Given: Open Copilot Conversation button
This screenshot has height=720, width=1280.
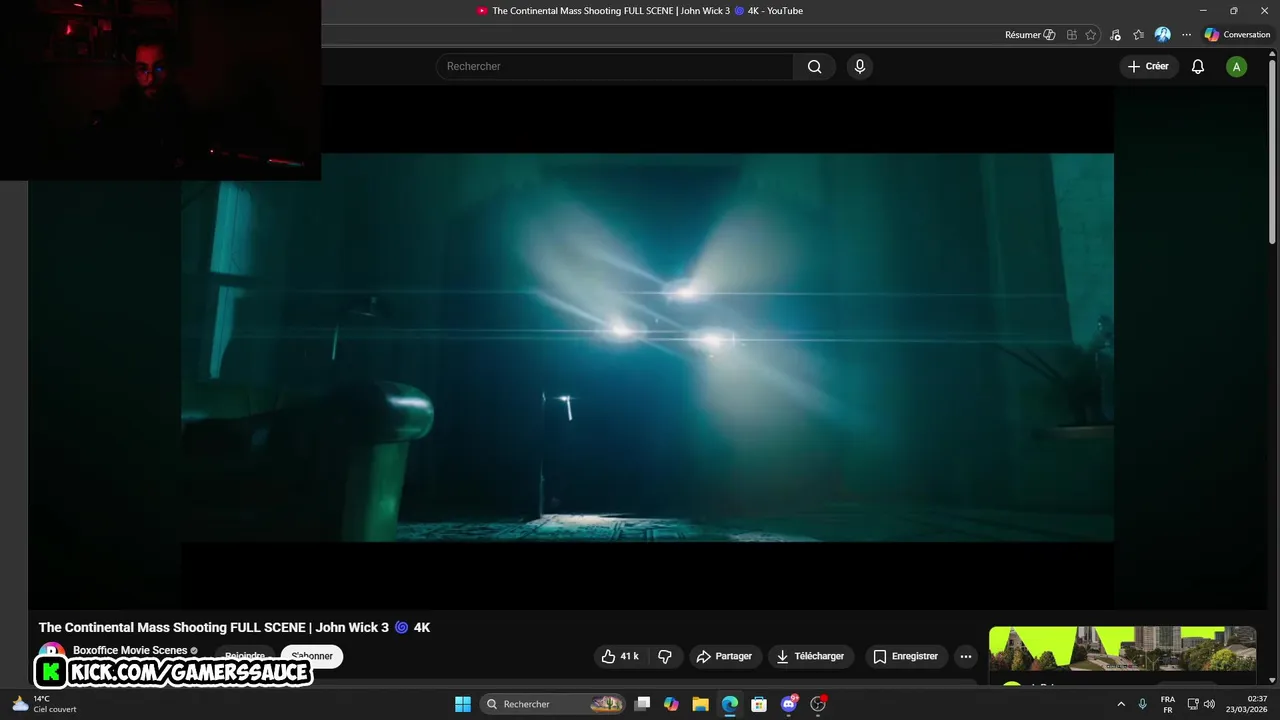Looking at the screenshot, I should tap(1237, 35).
